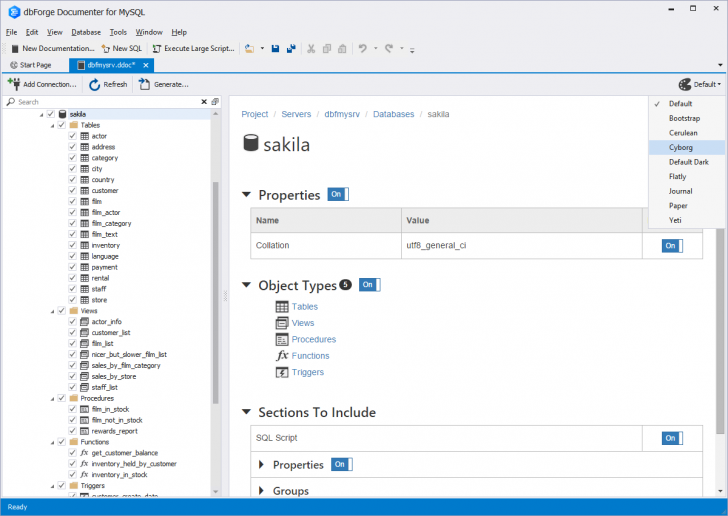Click the Triggers lightning icon in Object Types
Screen dimensions: 728x516
click(282, 372)
